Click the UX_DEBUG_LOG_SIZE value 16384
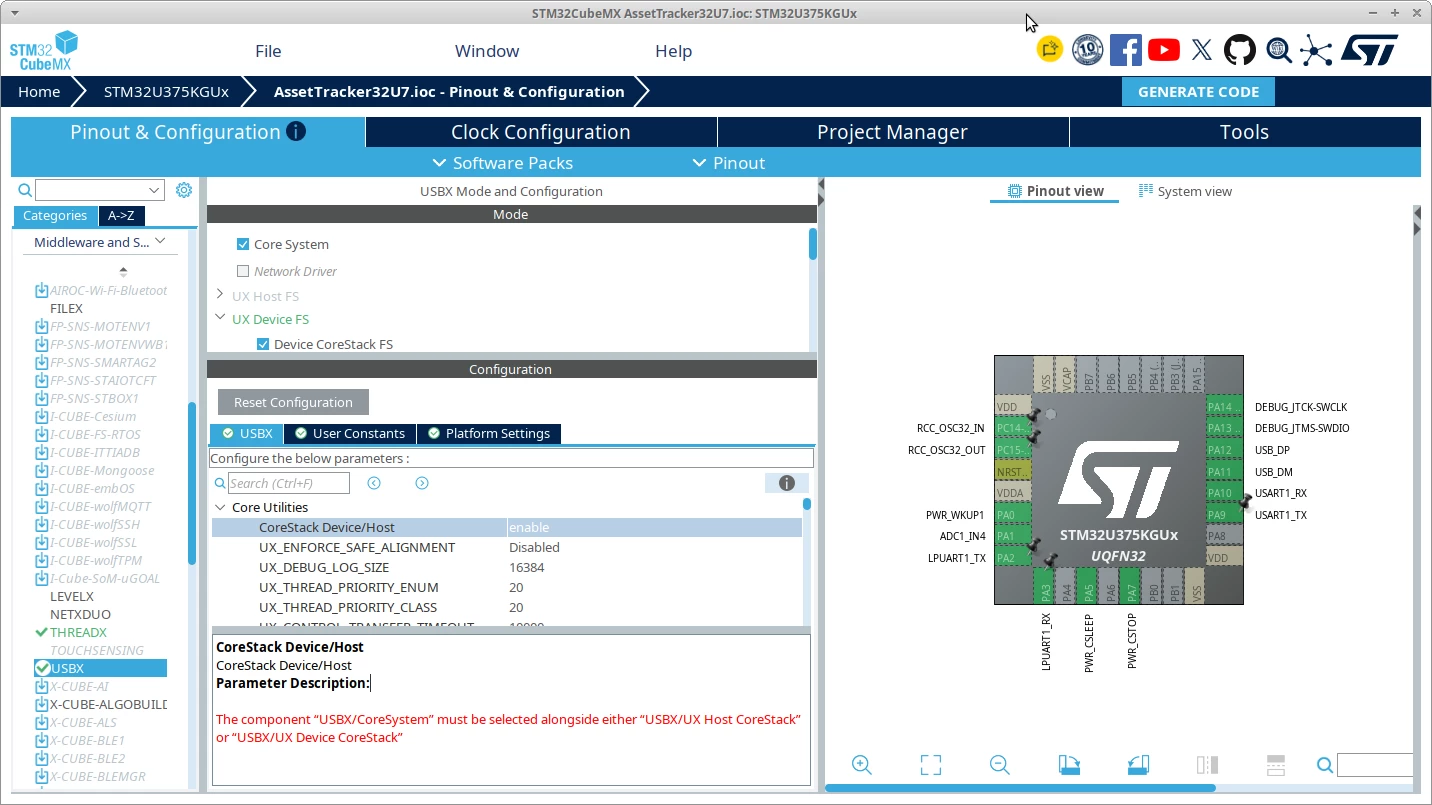Screen dimensions: 1432x805 (x=529, y=567)
